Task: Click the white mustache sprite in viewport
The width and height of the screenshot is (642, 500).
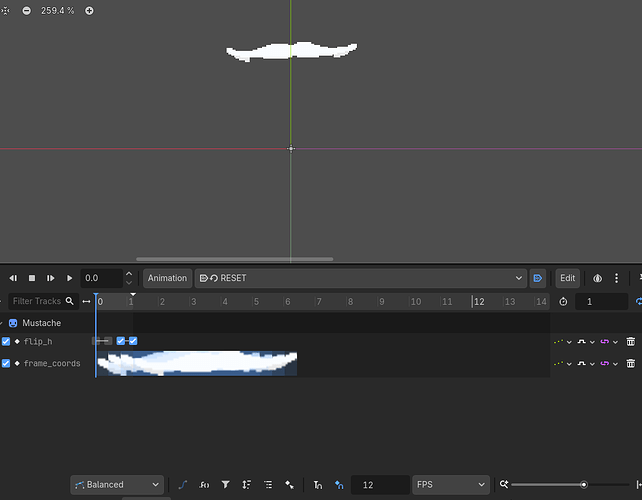Action: 291,51
